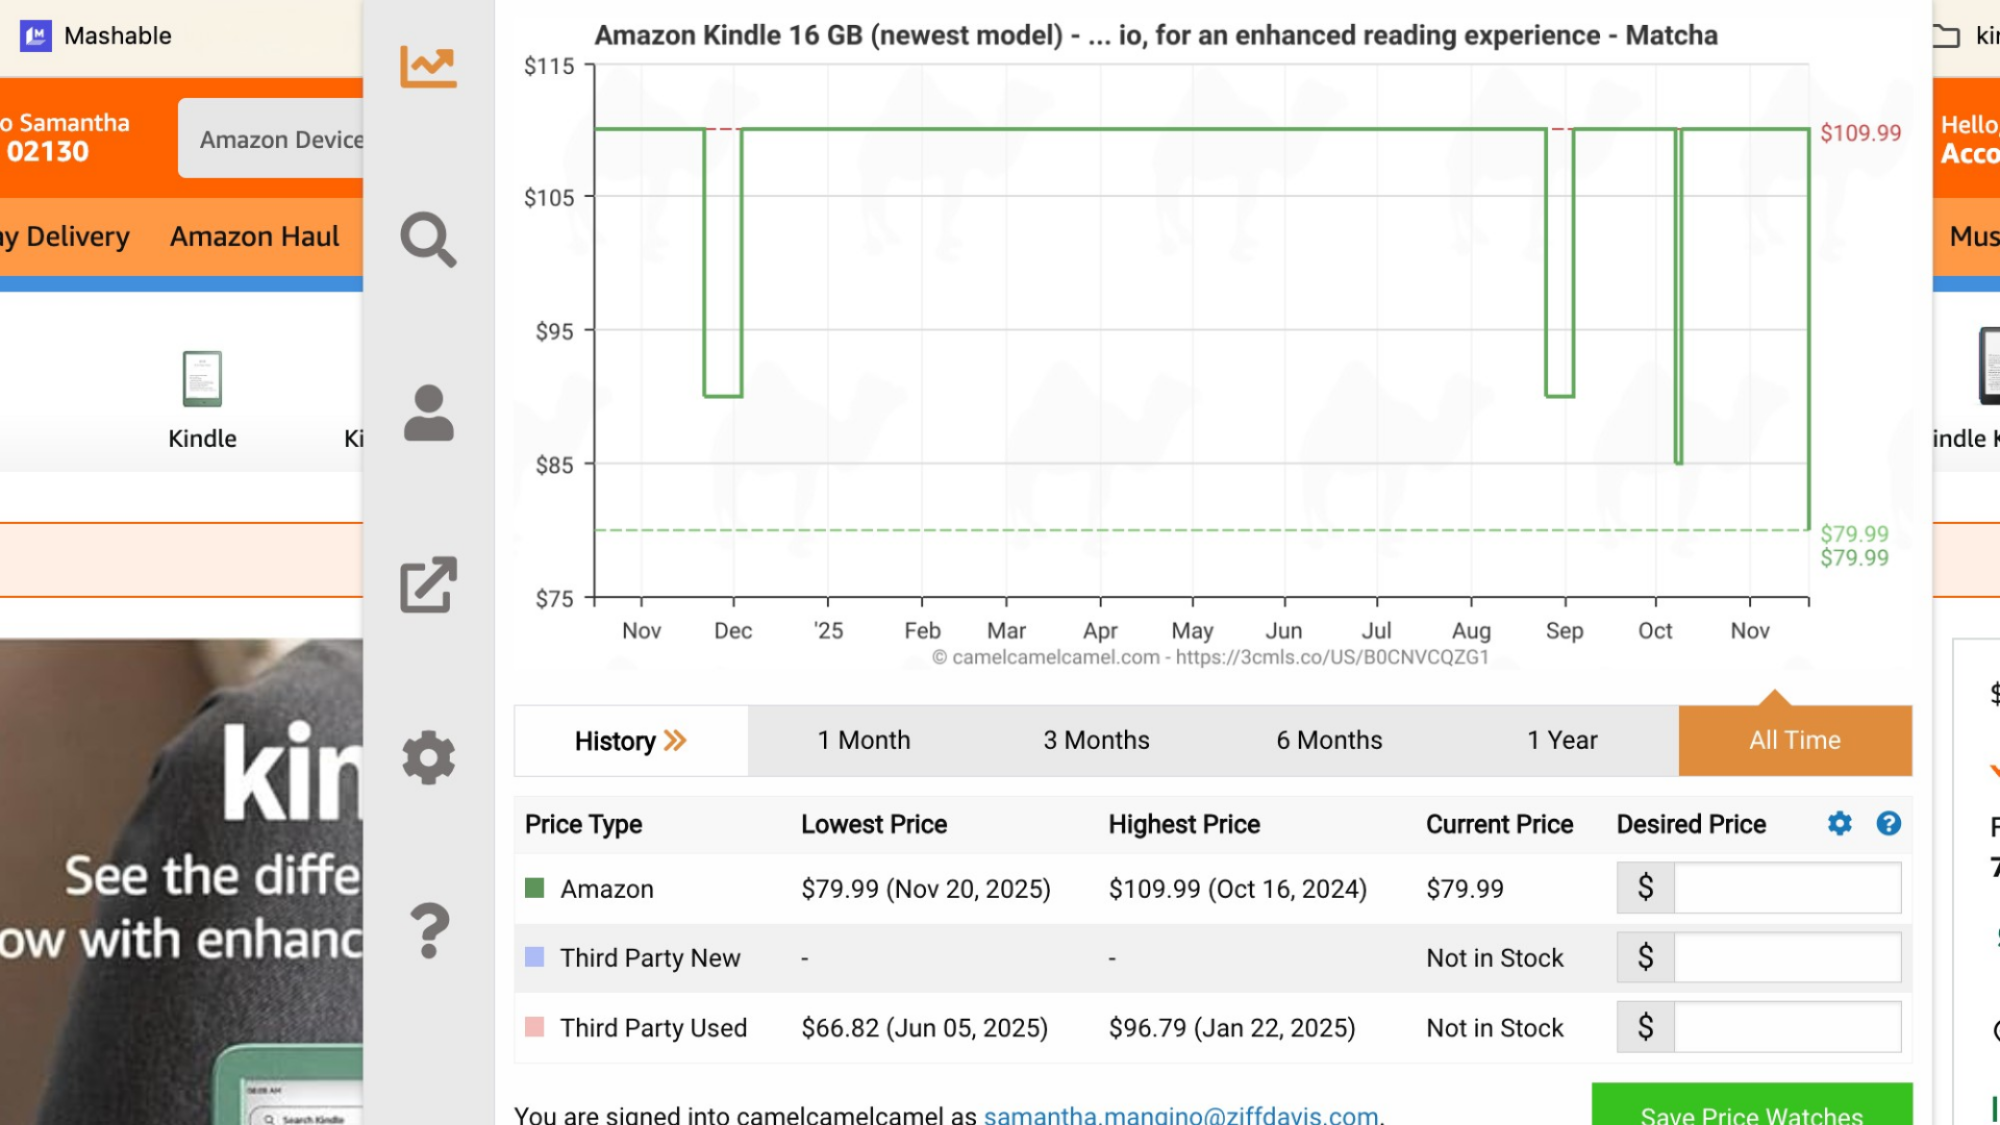The height and width of the screenshot is (1125, 2000).
Task: Click the blue help circle next to Desired Price
Action: click(1890, 824)
